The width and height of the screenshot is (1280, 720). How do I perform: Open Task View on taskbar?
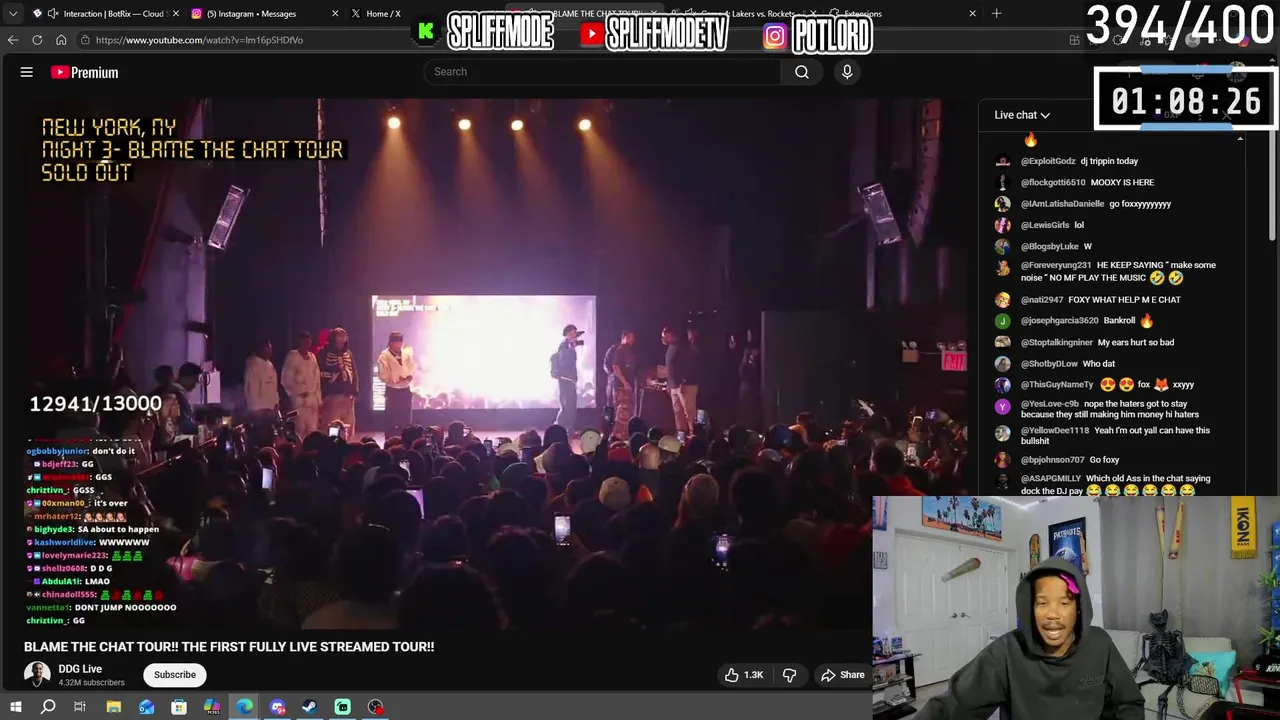[x=80, y=707]
